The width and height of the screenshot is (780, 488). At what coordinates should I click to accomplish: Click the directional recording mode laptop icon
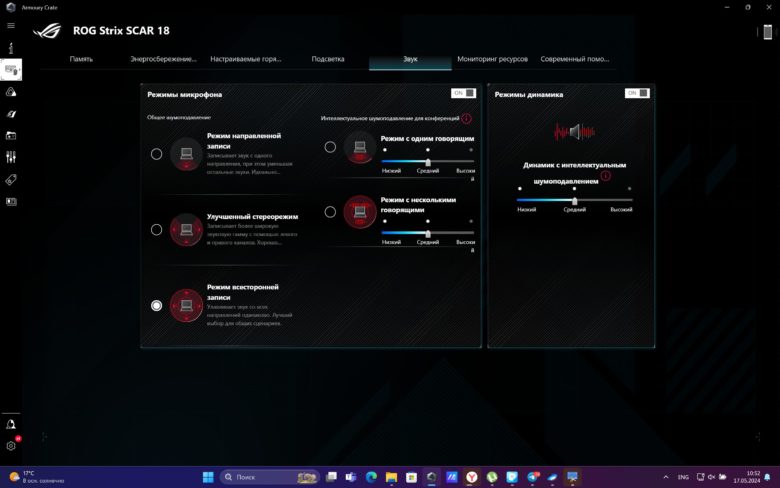pos(186,154)
